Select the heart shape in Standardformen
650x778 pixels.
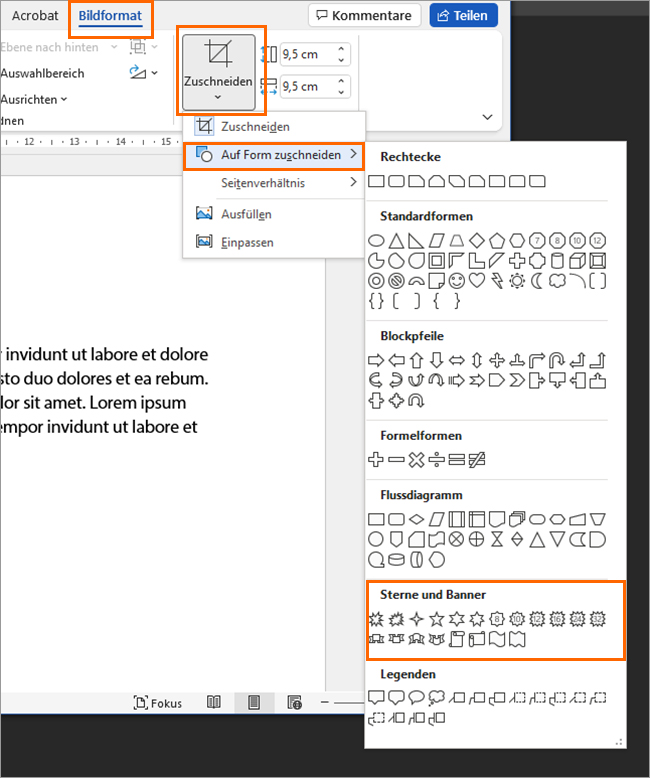(476, 281)
